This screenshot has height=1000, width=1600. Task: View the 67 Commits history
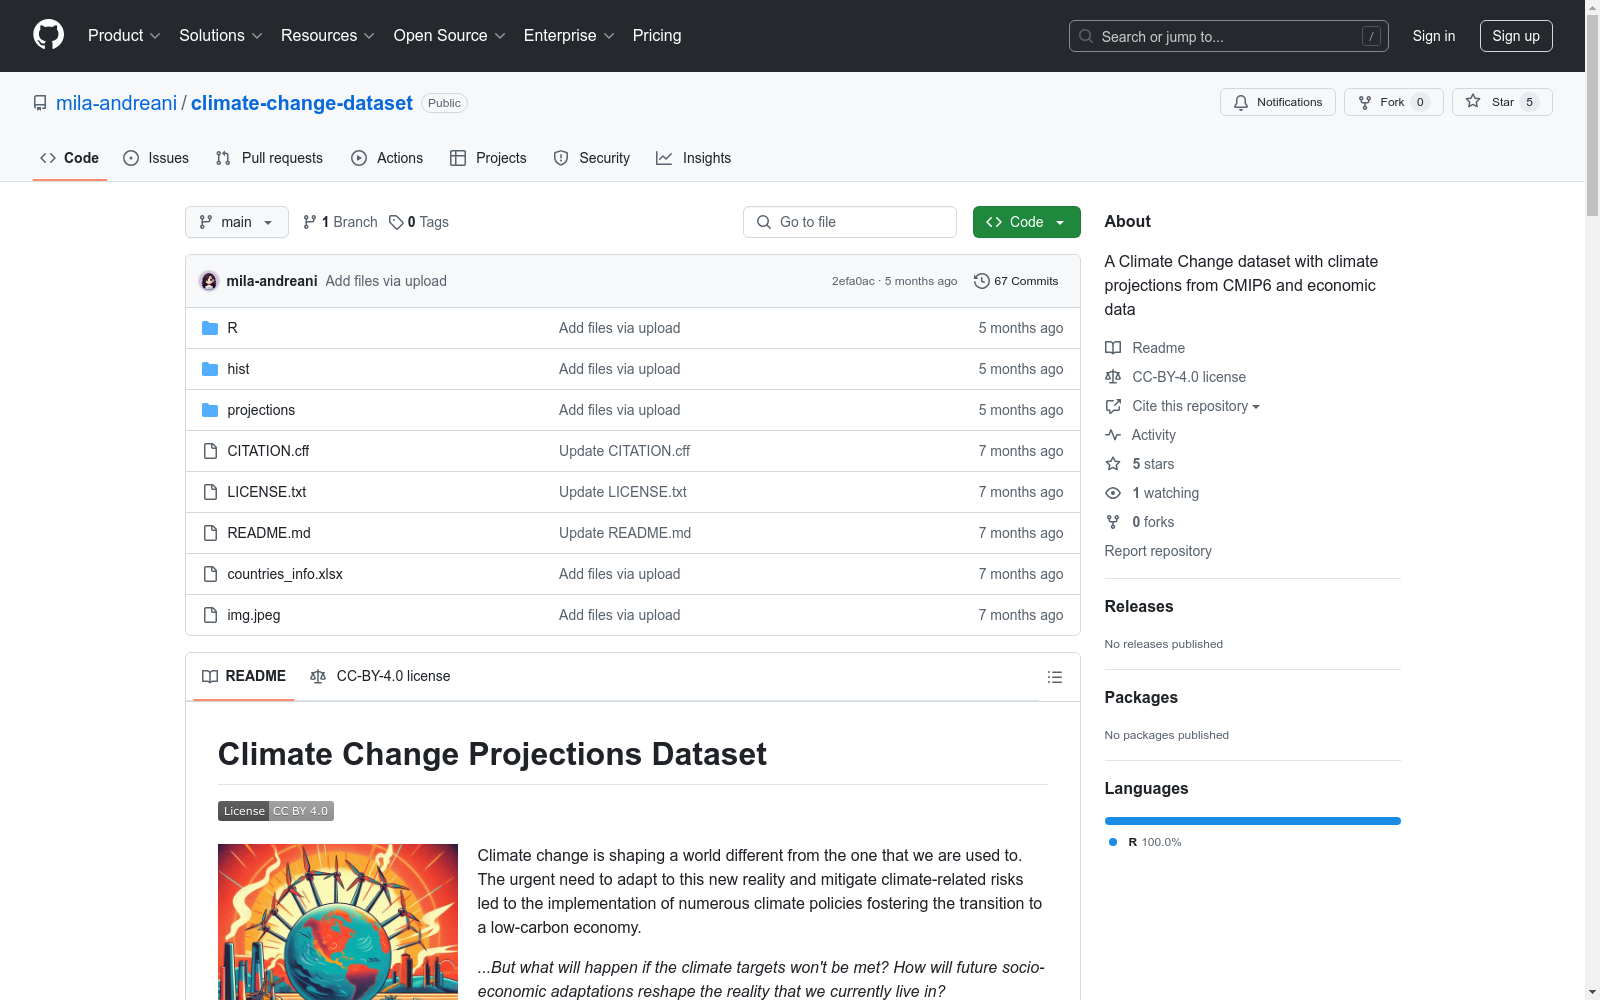click(1016, 281)
